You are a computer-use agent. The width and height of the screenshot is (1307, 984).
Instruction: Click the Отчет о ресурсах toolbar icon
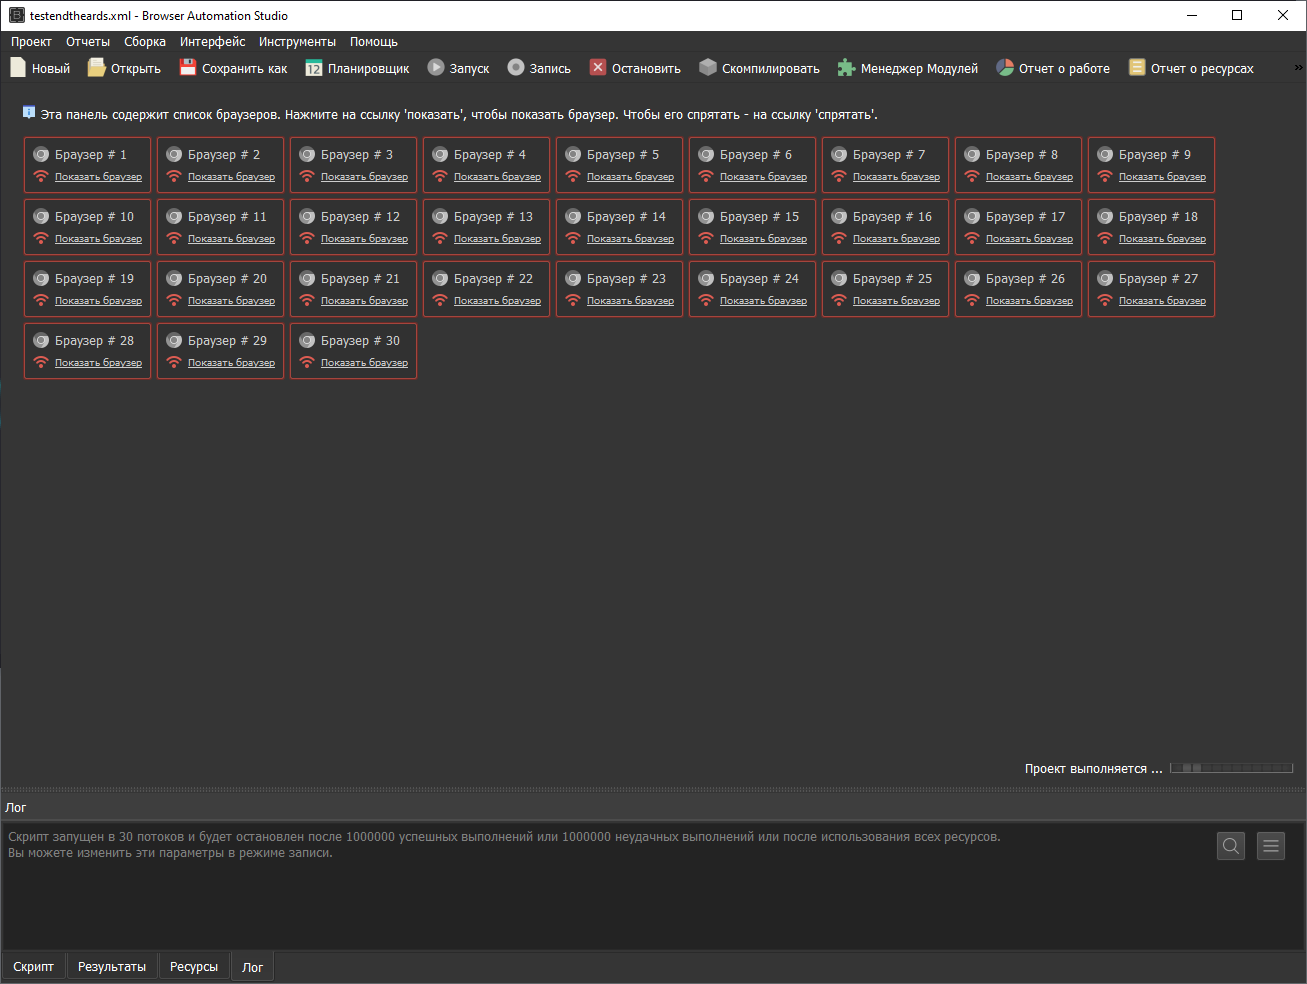(x=1137, y=68)
